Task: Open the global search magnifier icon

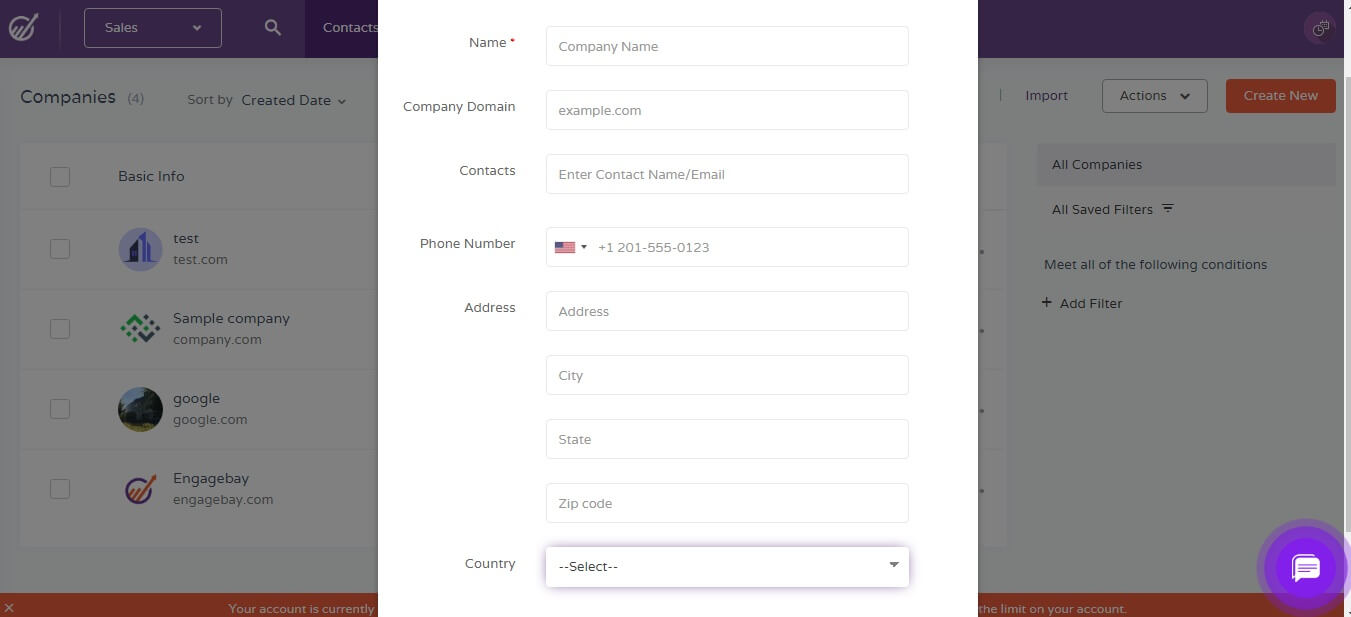Action: coord(271,27)
